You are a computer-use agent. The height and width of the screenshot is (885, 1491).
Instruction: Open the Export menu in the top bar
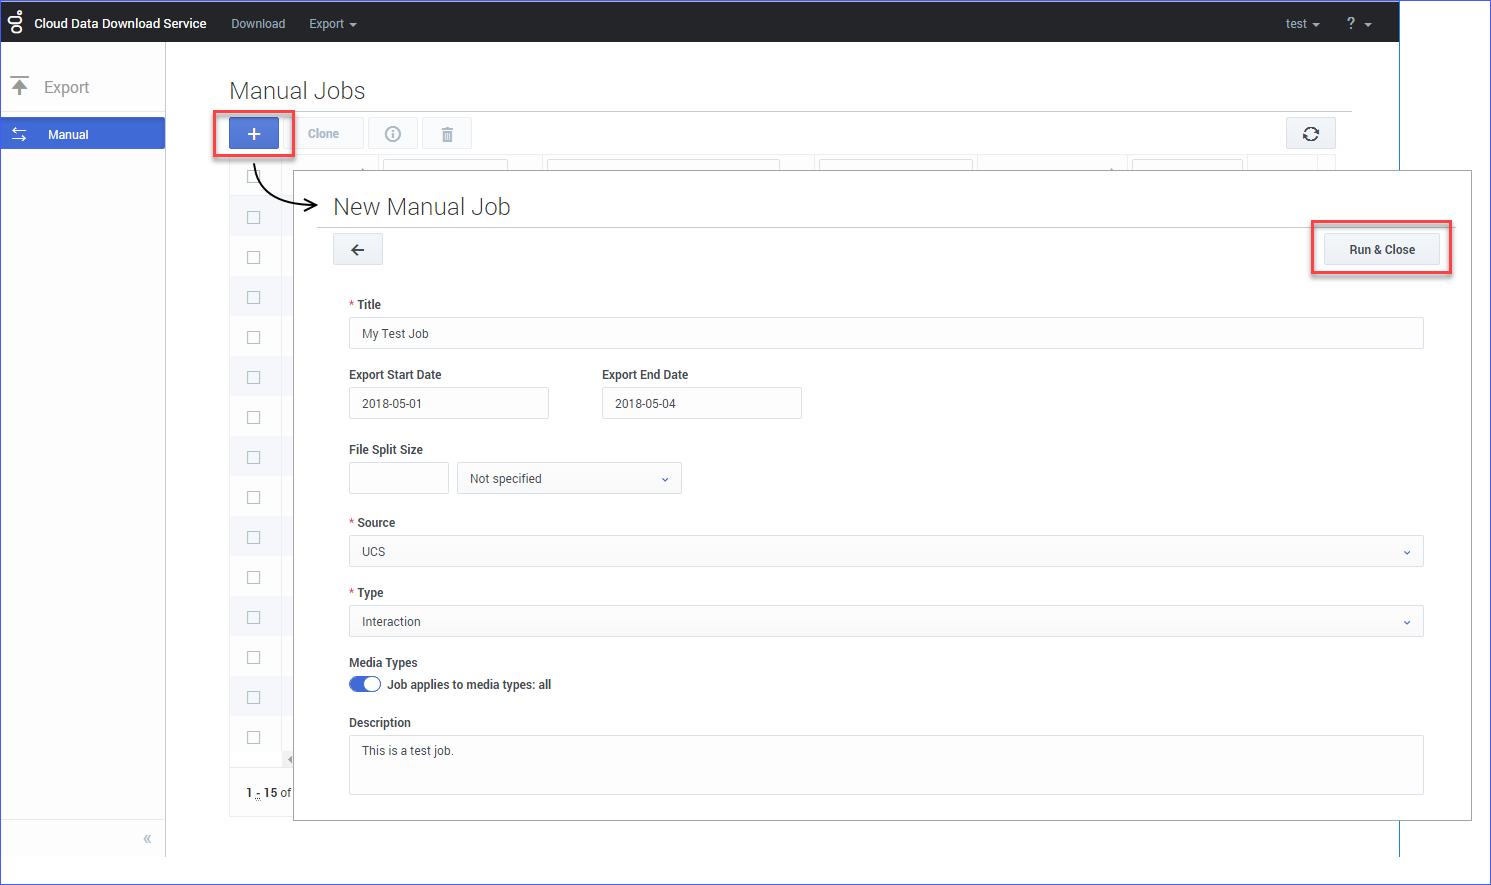(331, 23)
